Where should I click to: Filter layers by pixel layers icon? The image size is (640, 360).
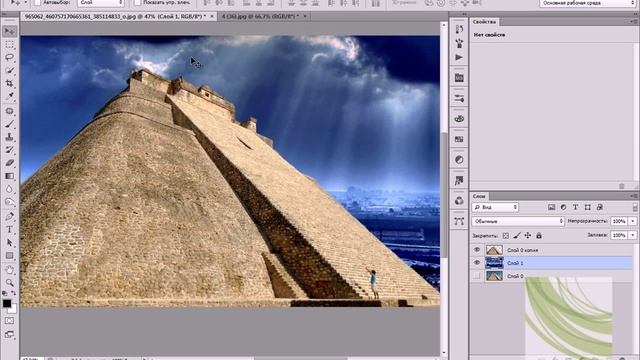(x=551, y=207)
